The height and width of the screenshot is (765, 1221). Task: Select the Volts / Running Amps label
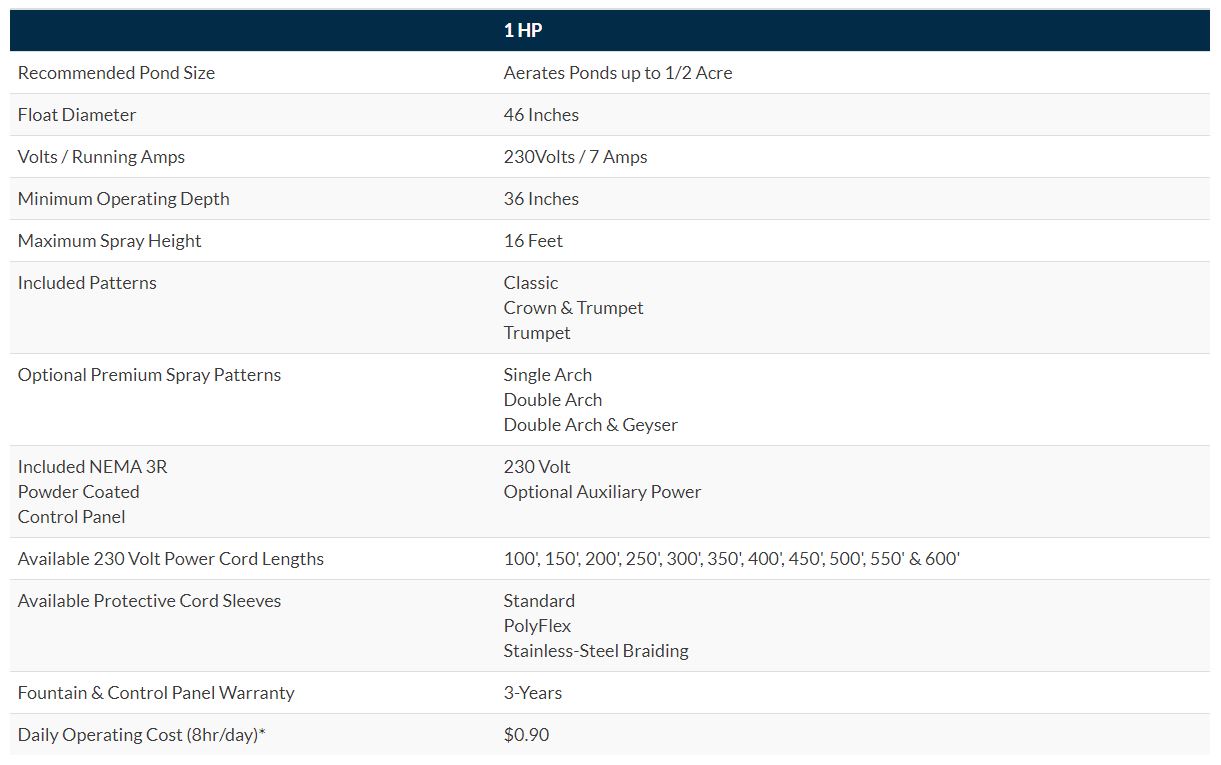(x=101, y=157)
